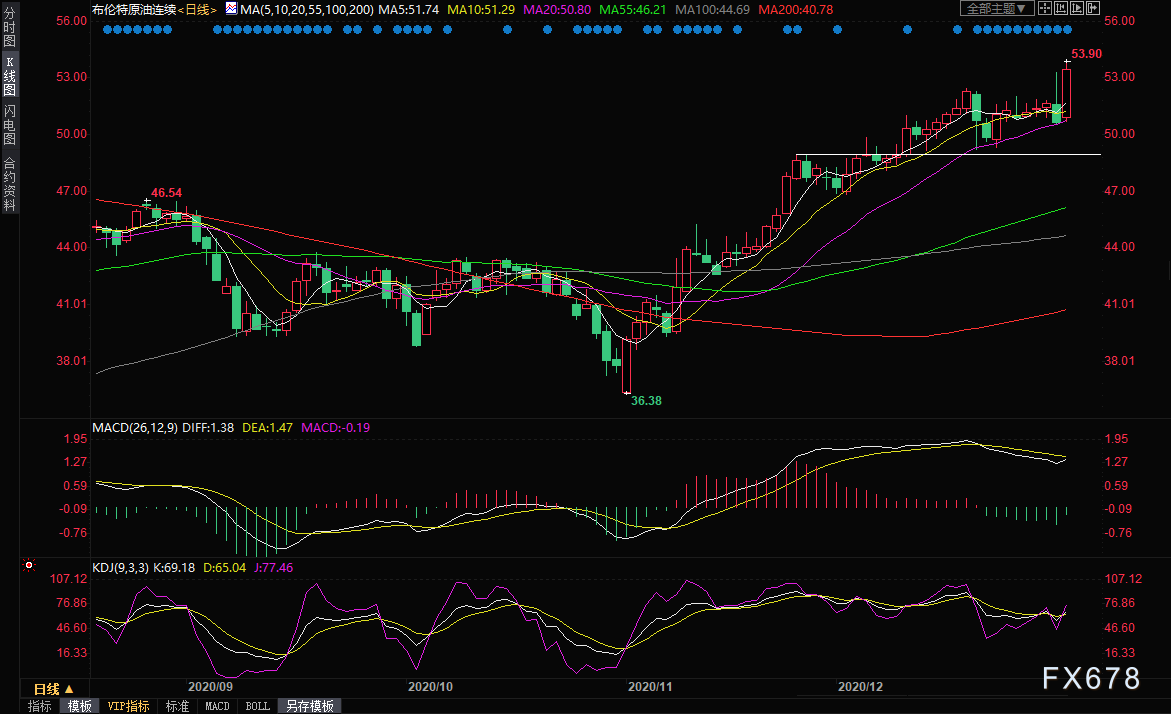Image resolution: width=1171 pixels, height=714 pixels.
Task: Switch to the 分时图 side tab
Action: coord(9,35)
